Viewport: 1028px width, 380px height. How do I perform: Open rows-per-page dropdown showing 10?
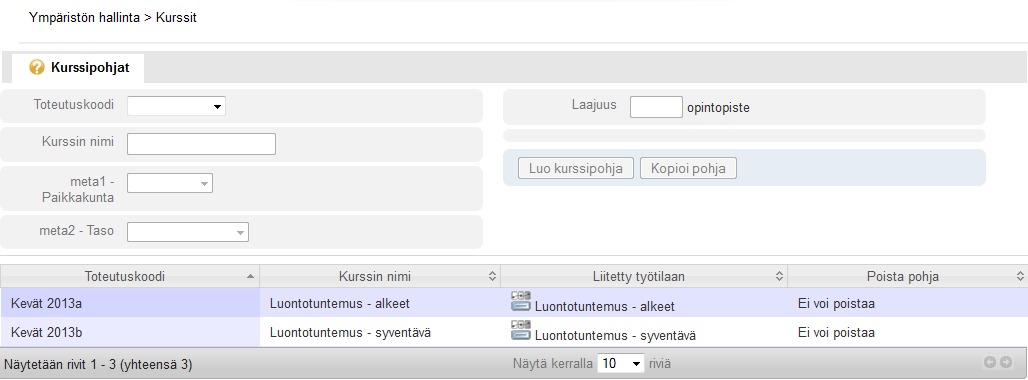point(621,363)
